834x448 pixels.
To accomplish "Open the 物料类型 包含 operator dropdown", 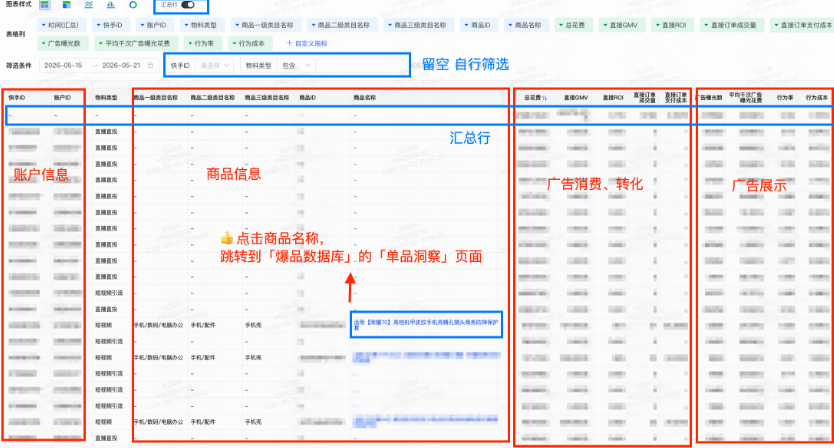I will tap(296, 65).
